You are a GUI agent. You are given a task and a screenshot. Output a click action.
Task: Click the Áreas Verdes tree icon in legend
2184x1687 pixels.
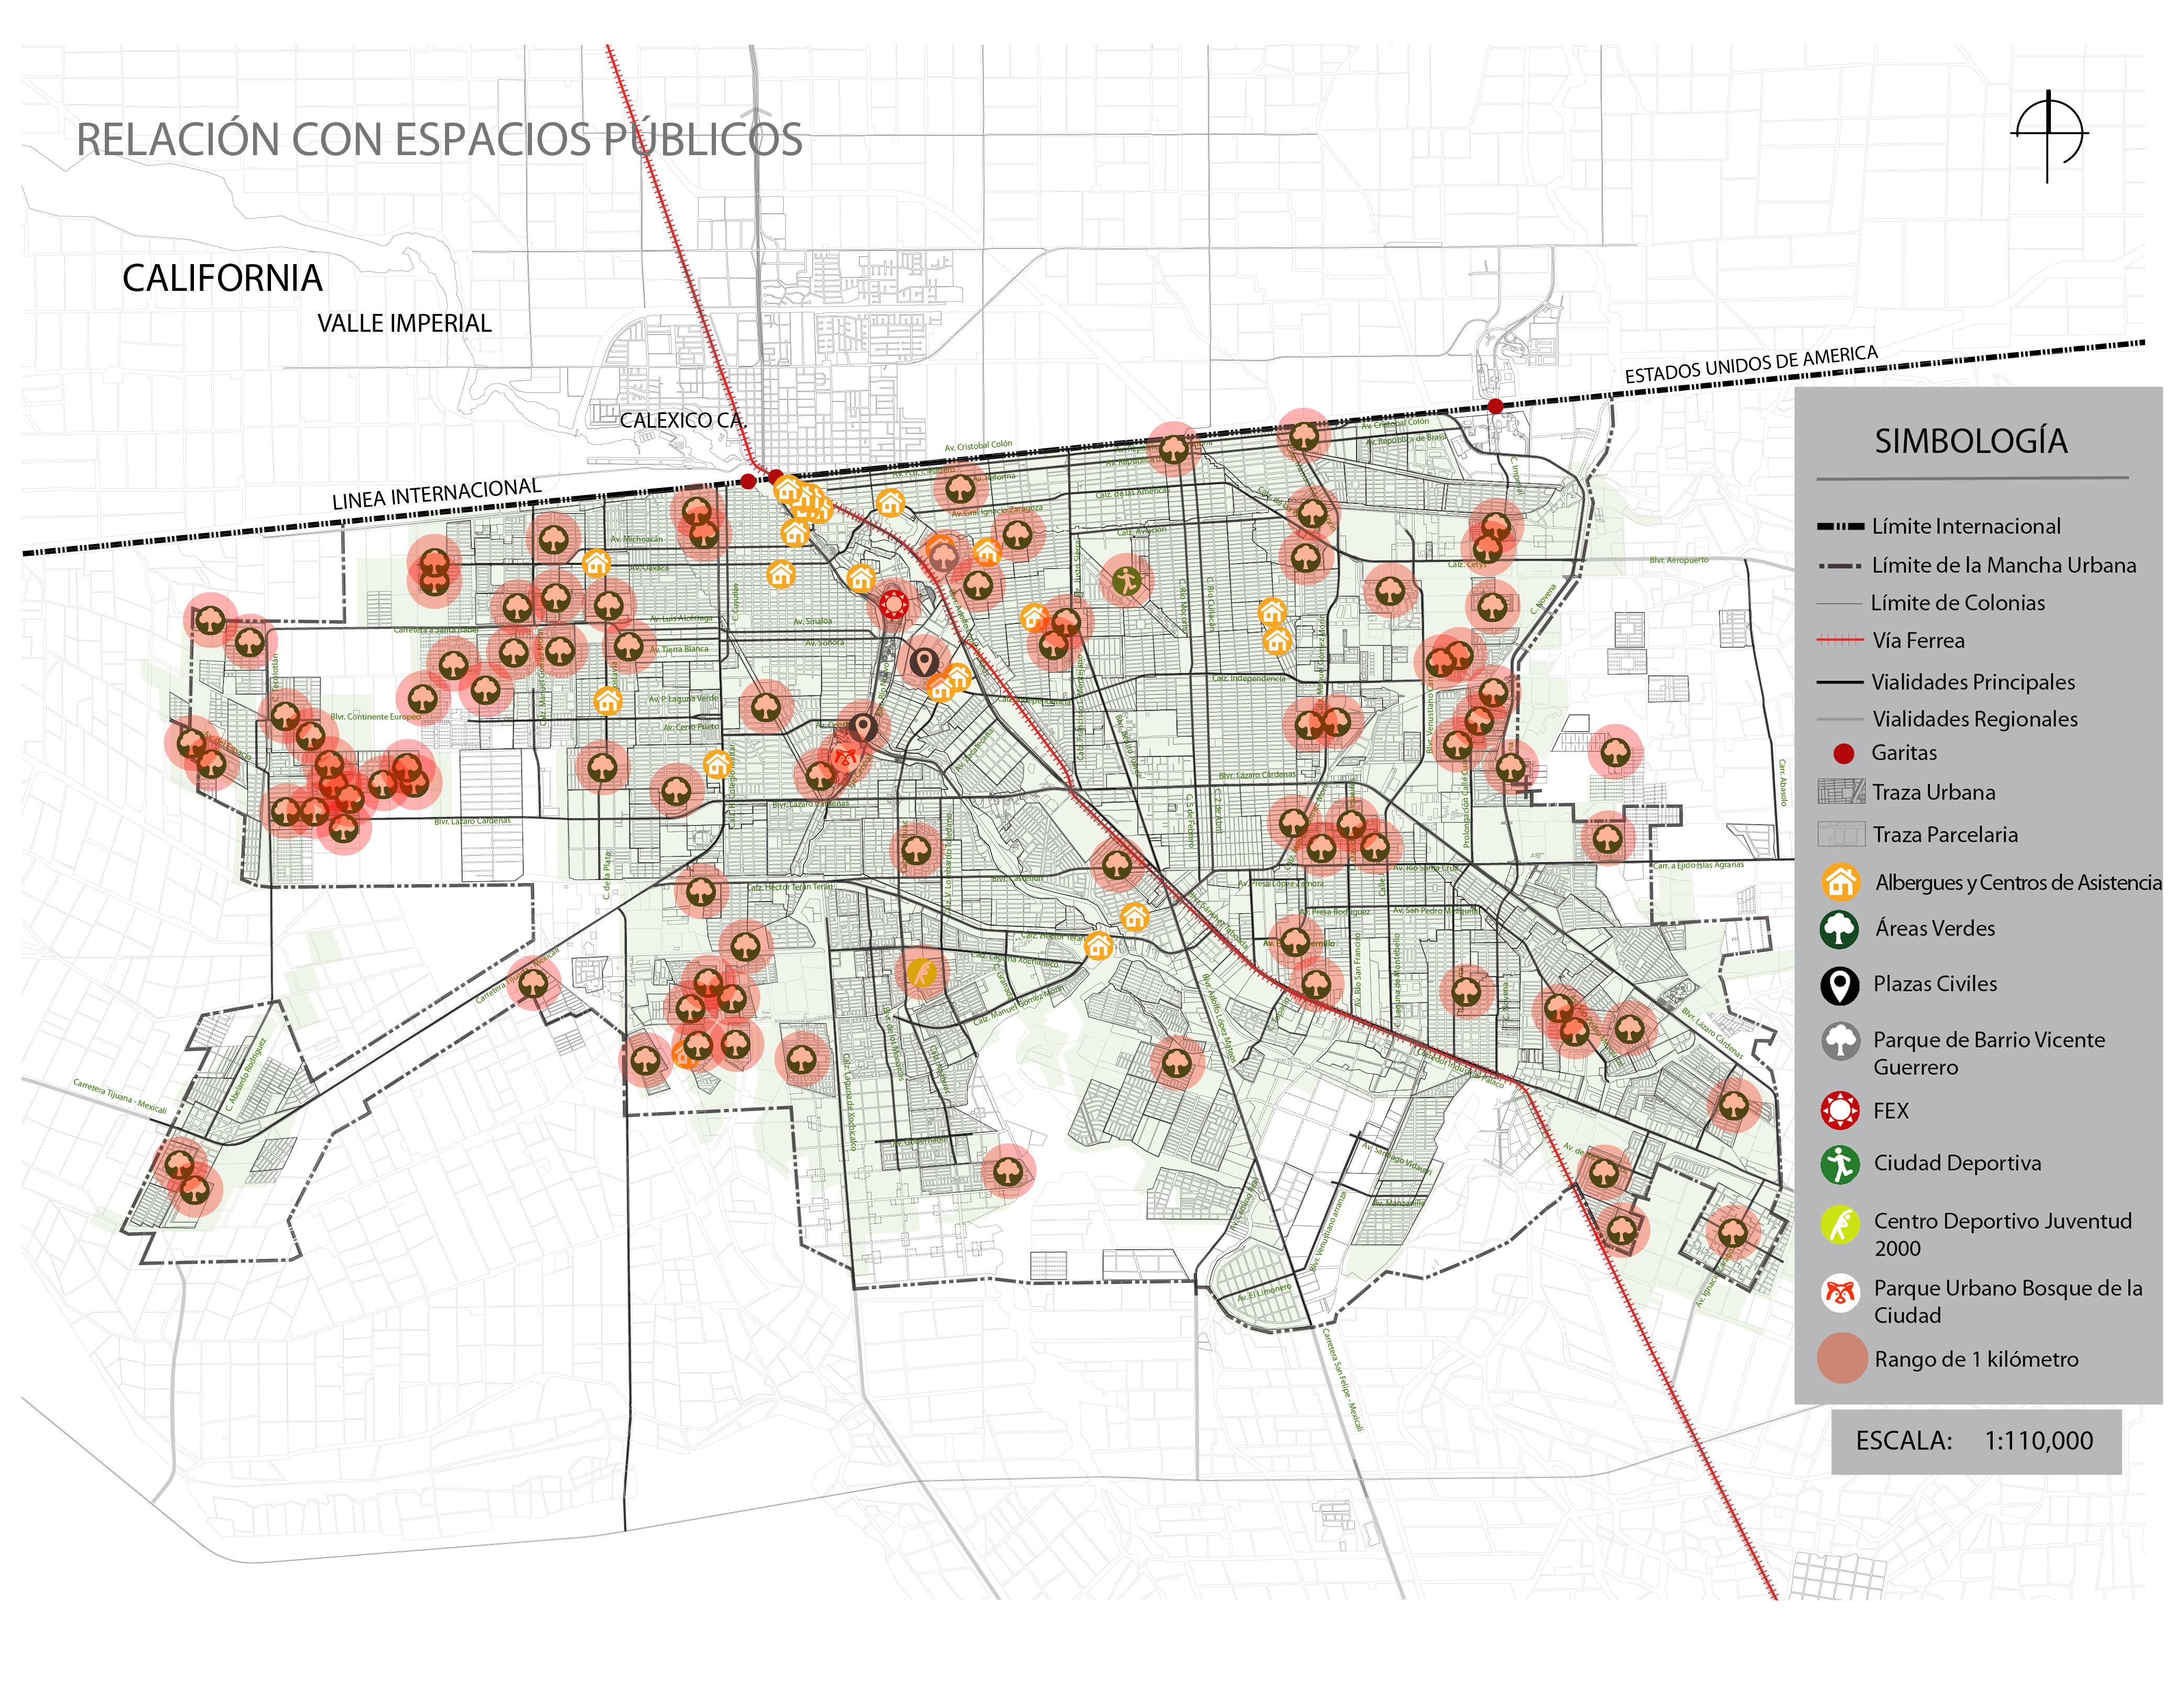[1840, 929]
